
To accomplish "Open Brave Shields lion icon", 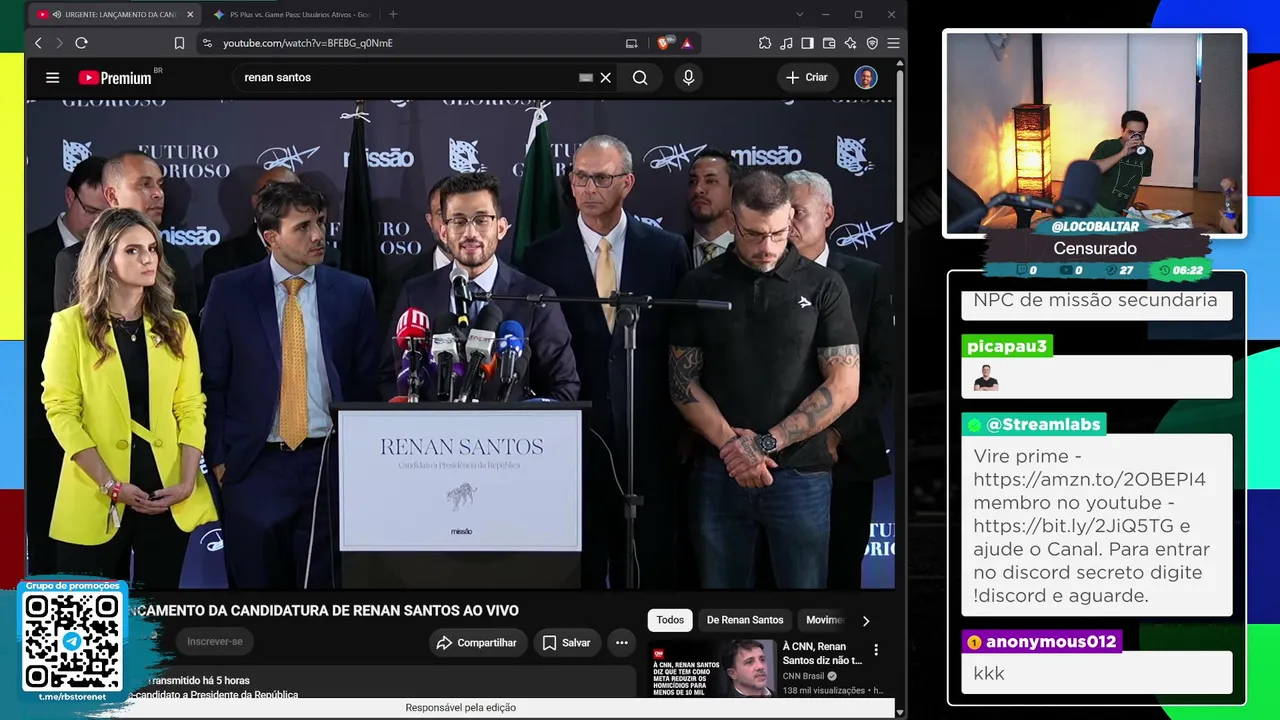I will [x=663, y=43].
